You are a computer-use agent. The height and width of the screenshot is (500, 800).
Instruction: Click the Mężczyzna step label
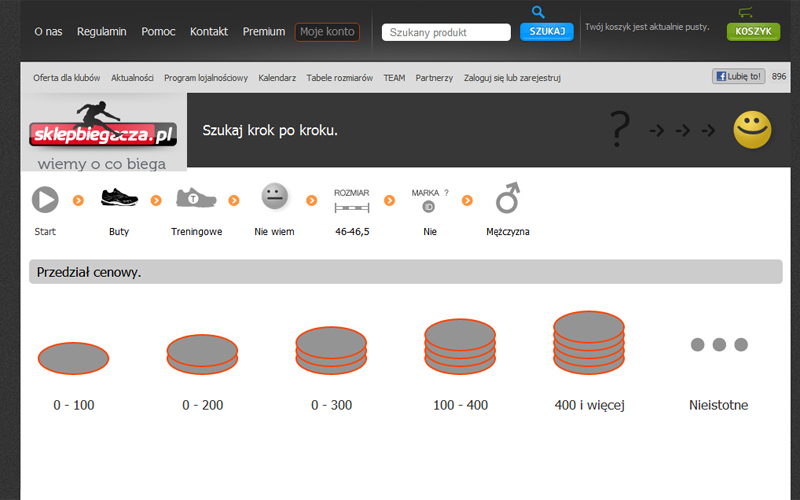point(508,232)
